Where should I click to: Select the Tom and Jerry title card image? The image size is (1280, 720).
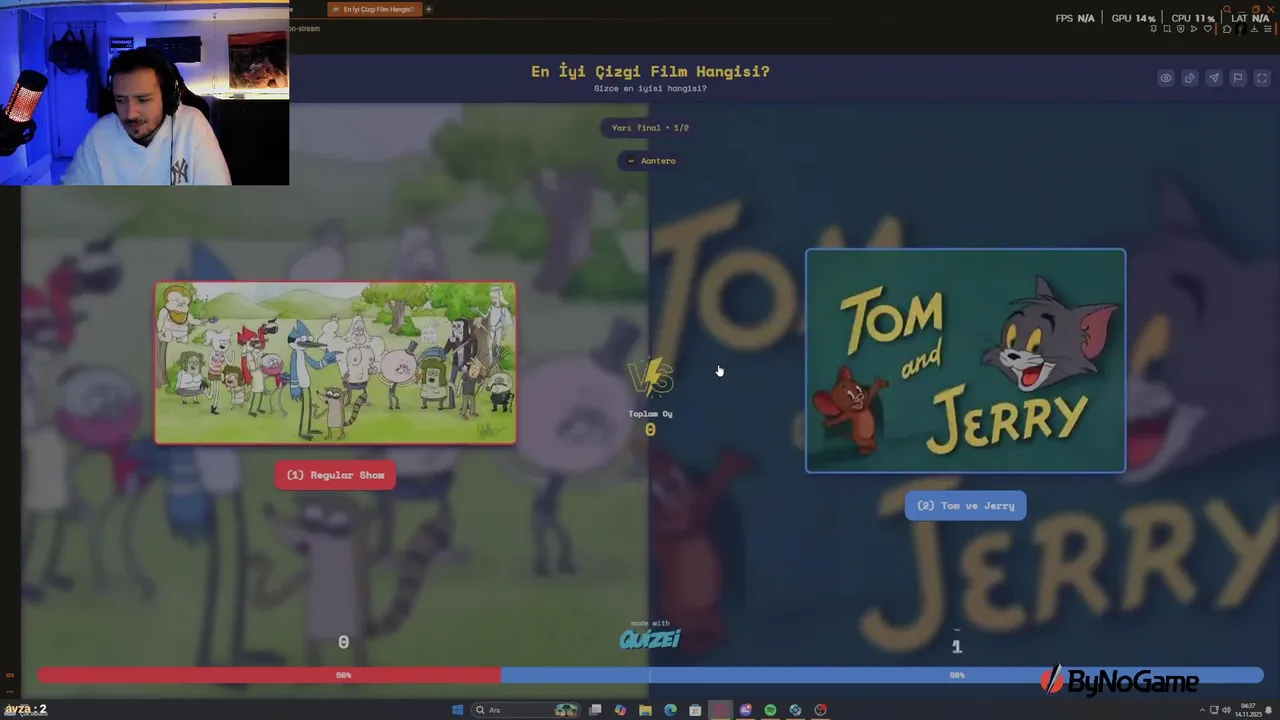point(965,360)
